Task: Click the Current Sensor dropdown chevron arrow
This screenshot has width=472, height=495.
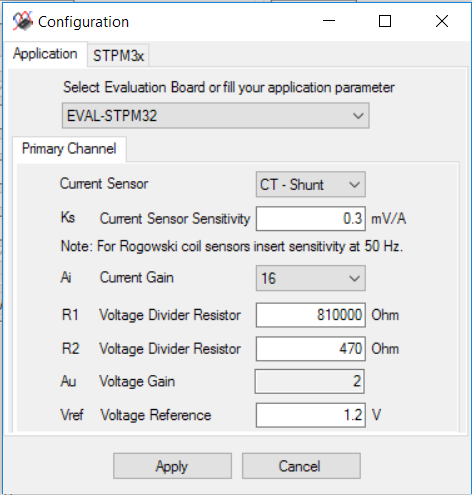Action: (x=354, y=185)
